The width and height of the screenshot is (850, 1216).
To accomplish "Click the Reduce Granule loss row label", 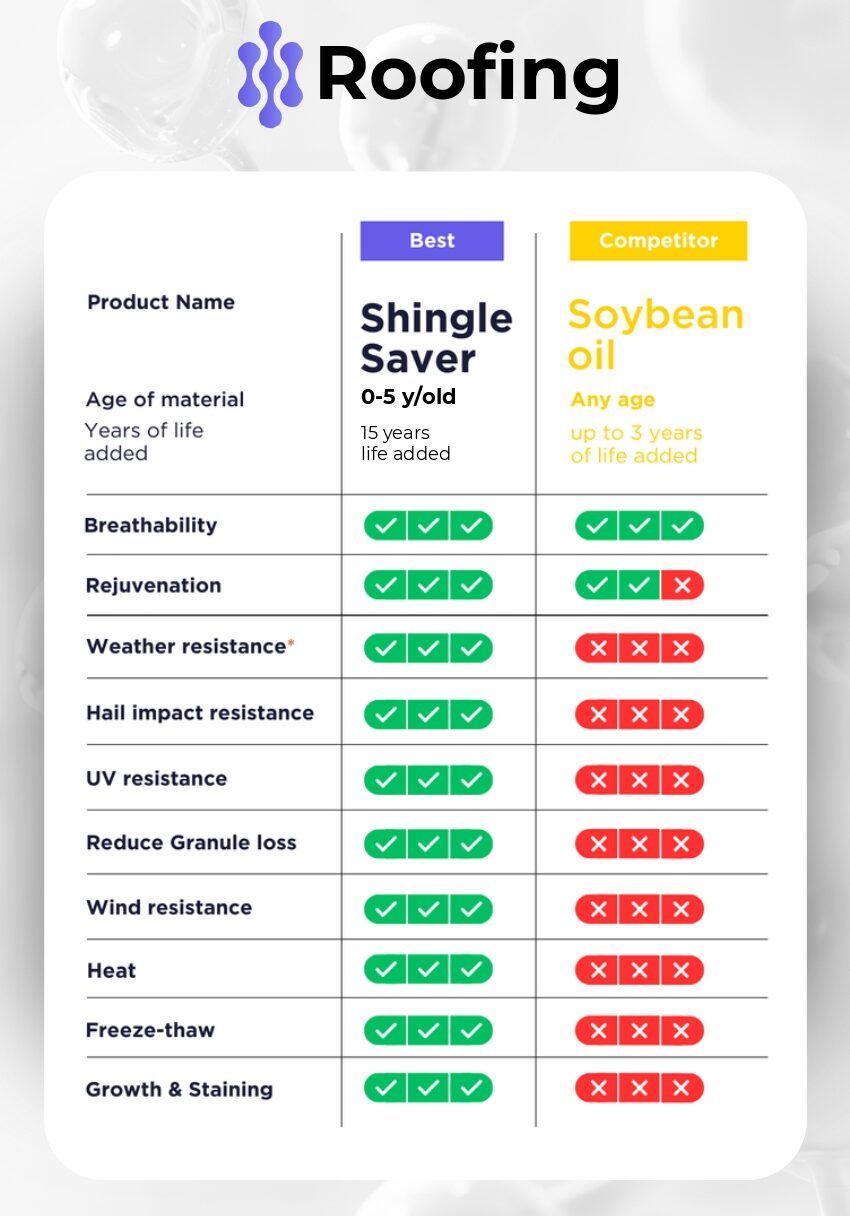I will (191, 842).
